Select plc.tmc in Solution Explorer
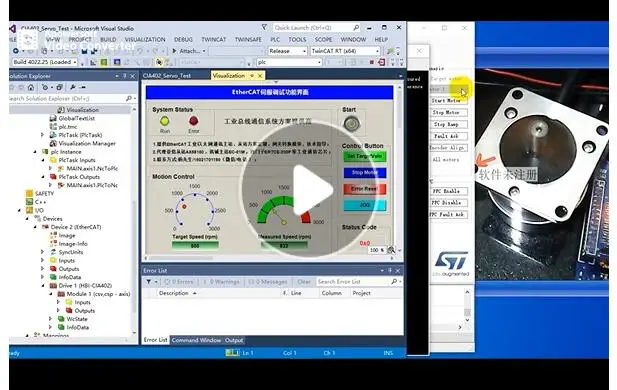 pyautogui.click(x=68, y=127)
